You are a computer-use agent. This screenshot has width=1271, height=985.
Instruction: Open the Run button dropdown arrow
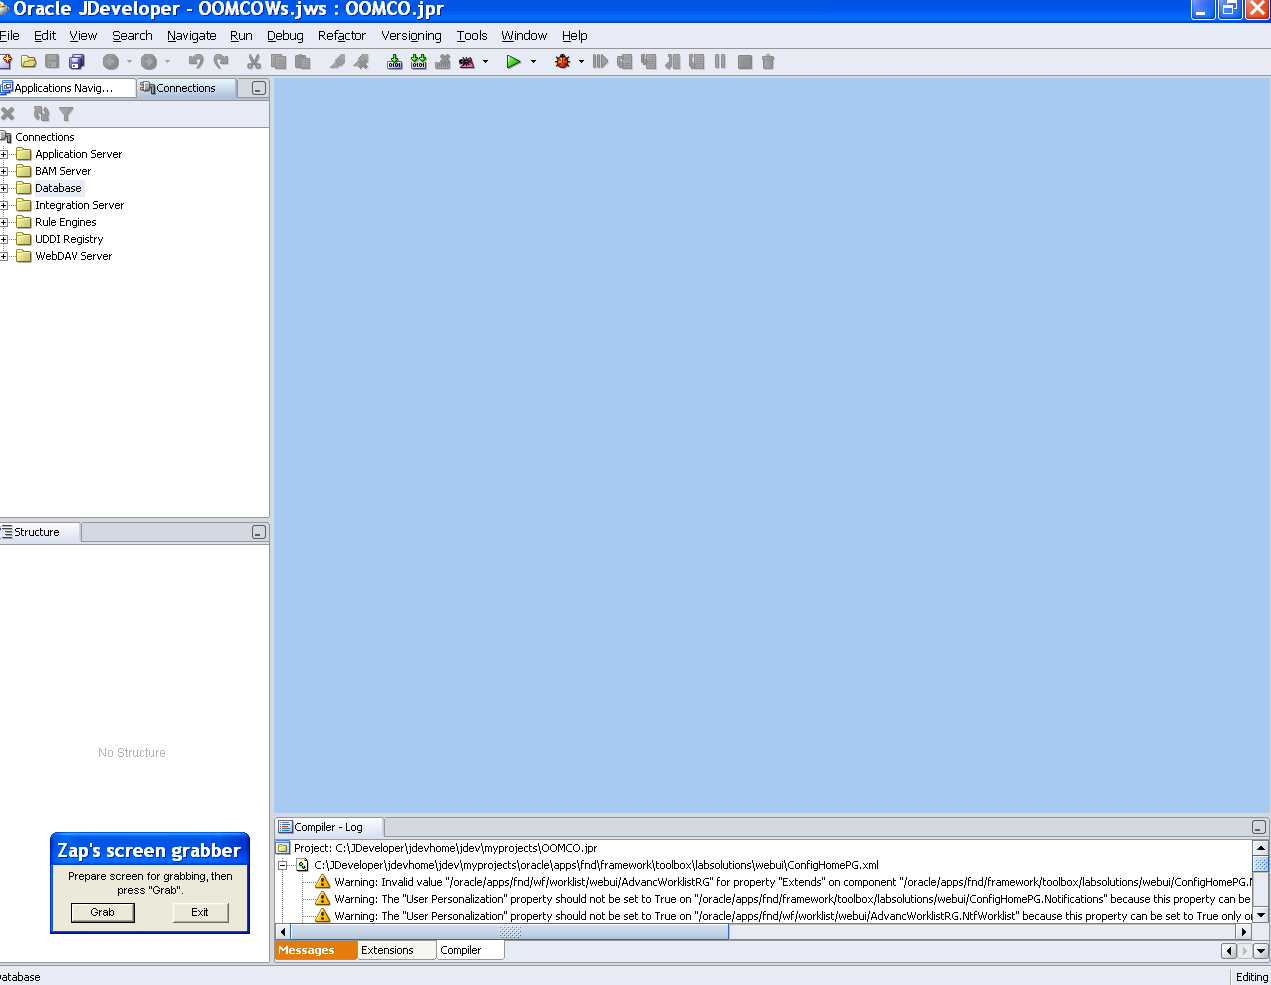533,62
